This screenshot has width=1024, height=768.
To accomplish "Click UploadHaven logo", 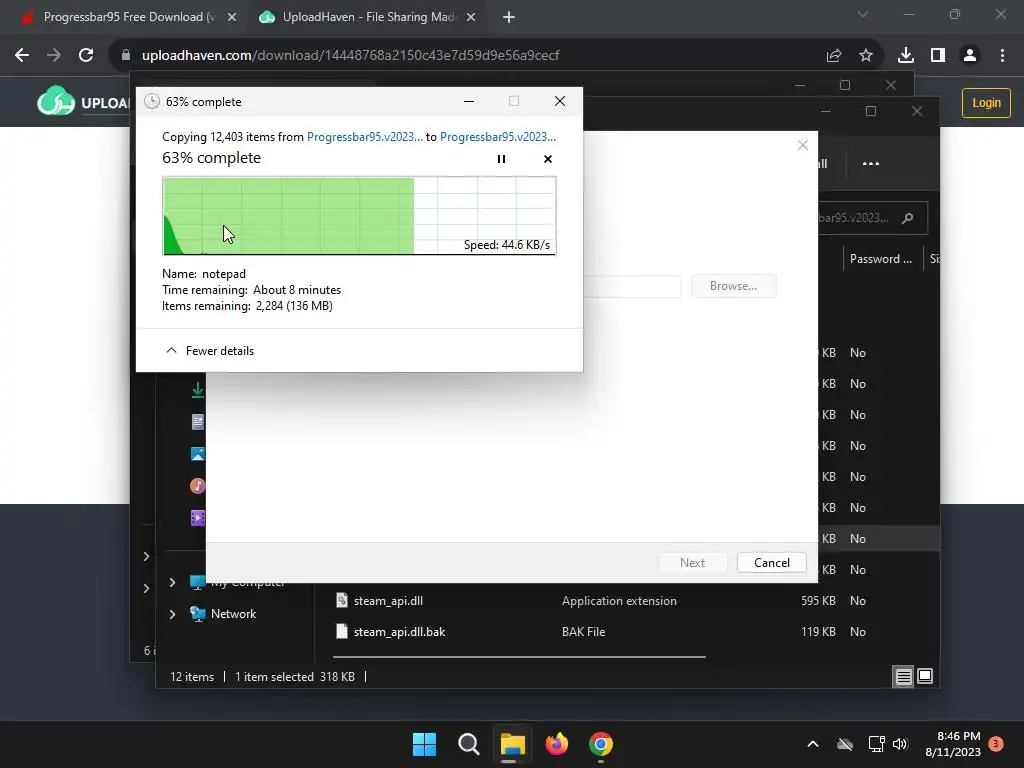I will pyautogui.click(x=83, y=103).
